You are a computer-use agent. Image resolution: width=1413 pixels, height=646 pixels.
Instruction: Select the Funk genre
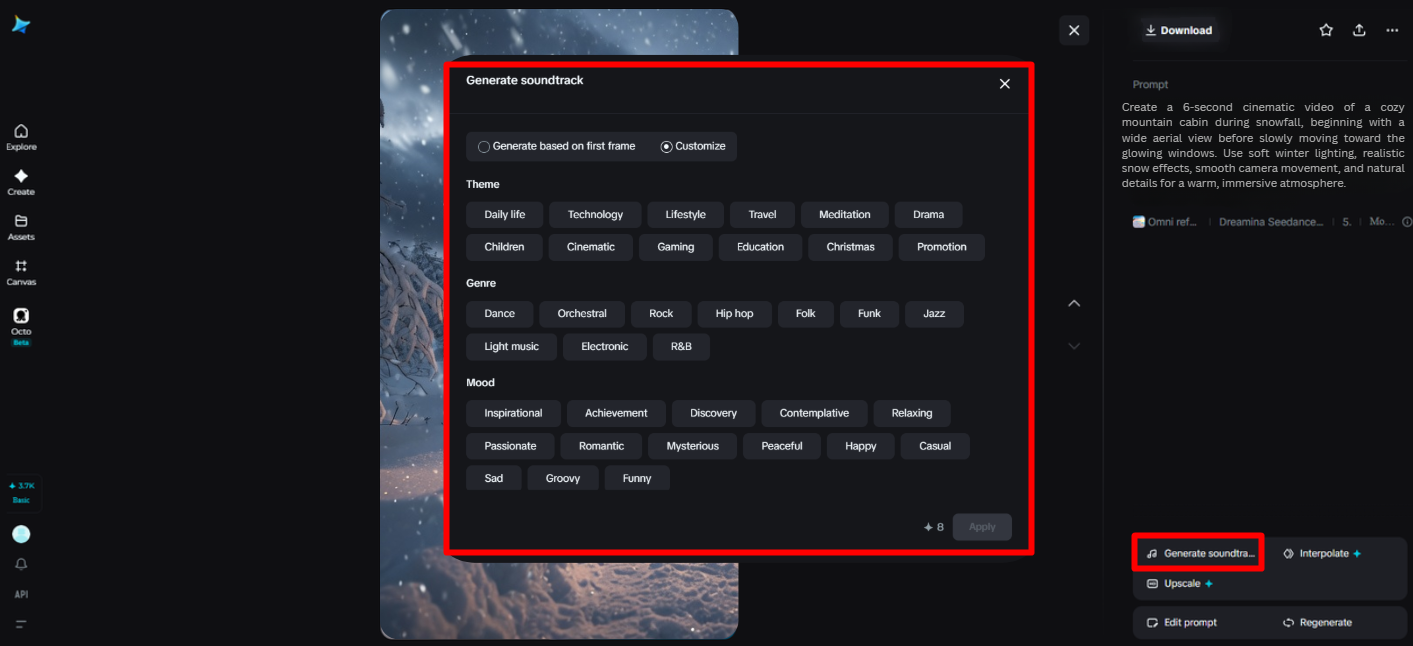[x=869, y=313]
